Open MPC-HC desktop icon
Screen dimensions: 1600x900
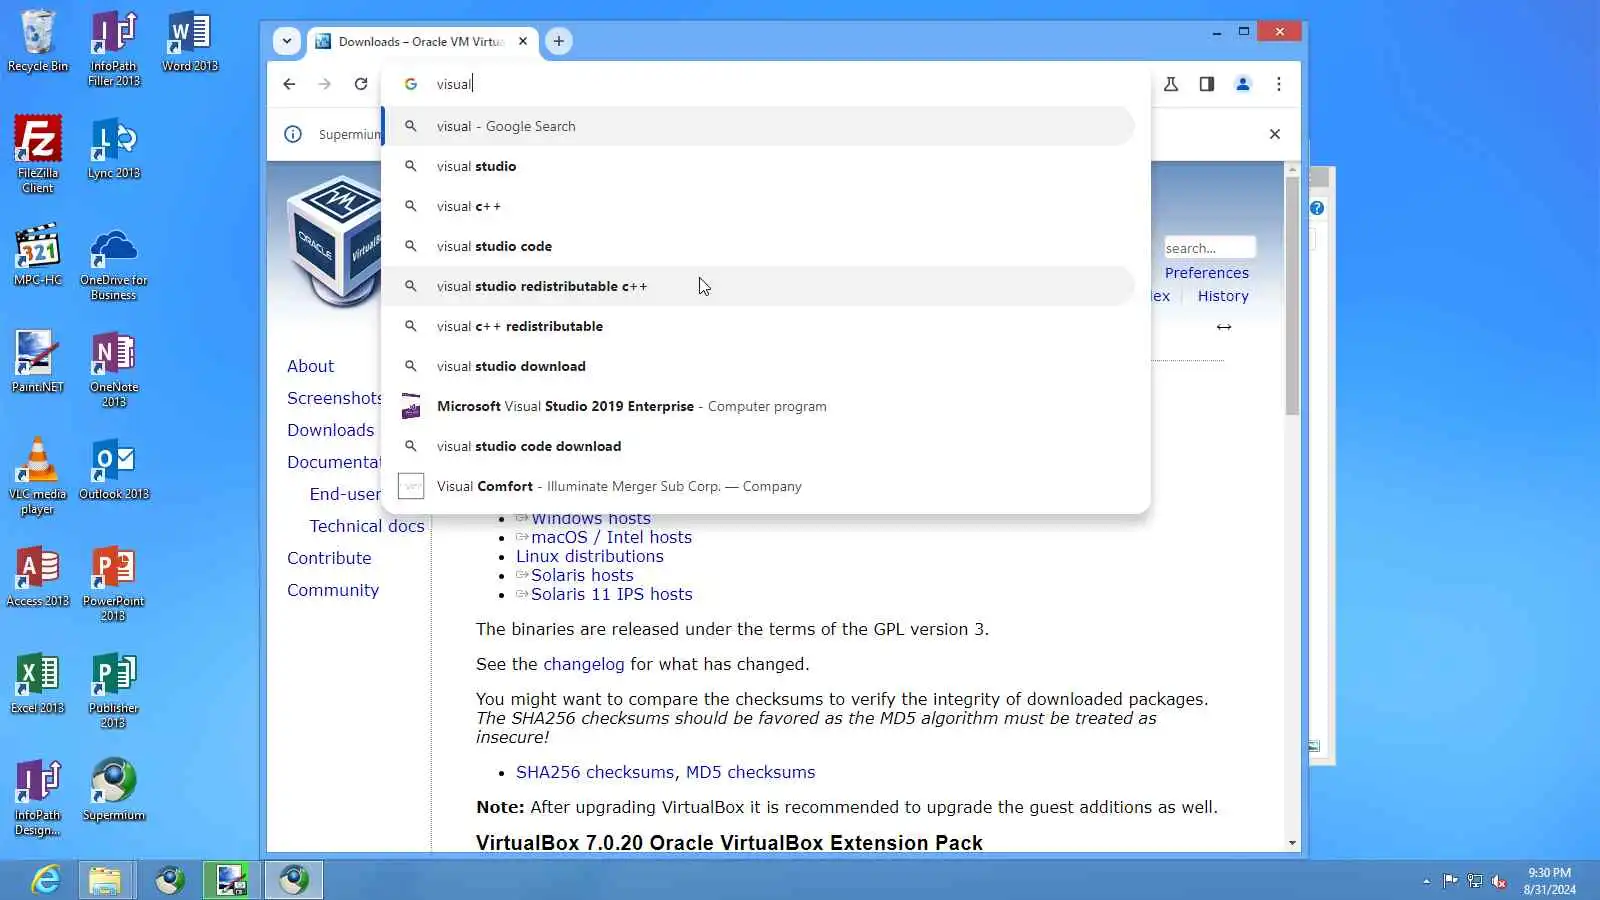(38, 255)
